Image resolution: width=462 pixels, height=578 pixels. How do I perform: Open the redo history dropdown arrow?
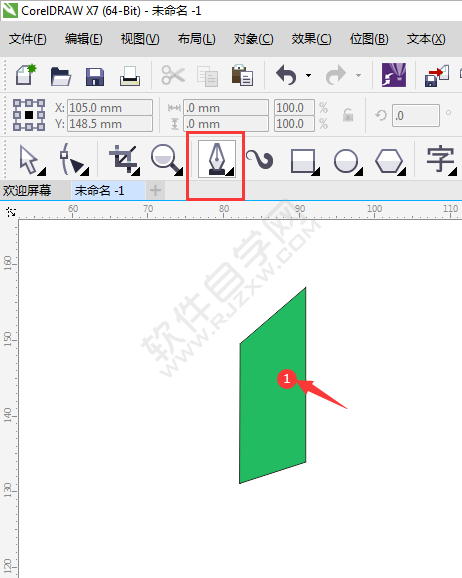[x=358, y=76]
